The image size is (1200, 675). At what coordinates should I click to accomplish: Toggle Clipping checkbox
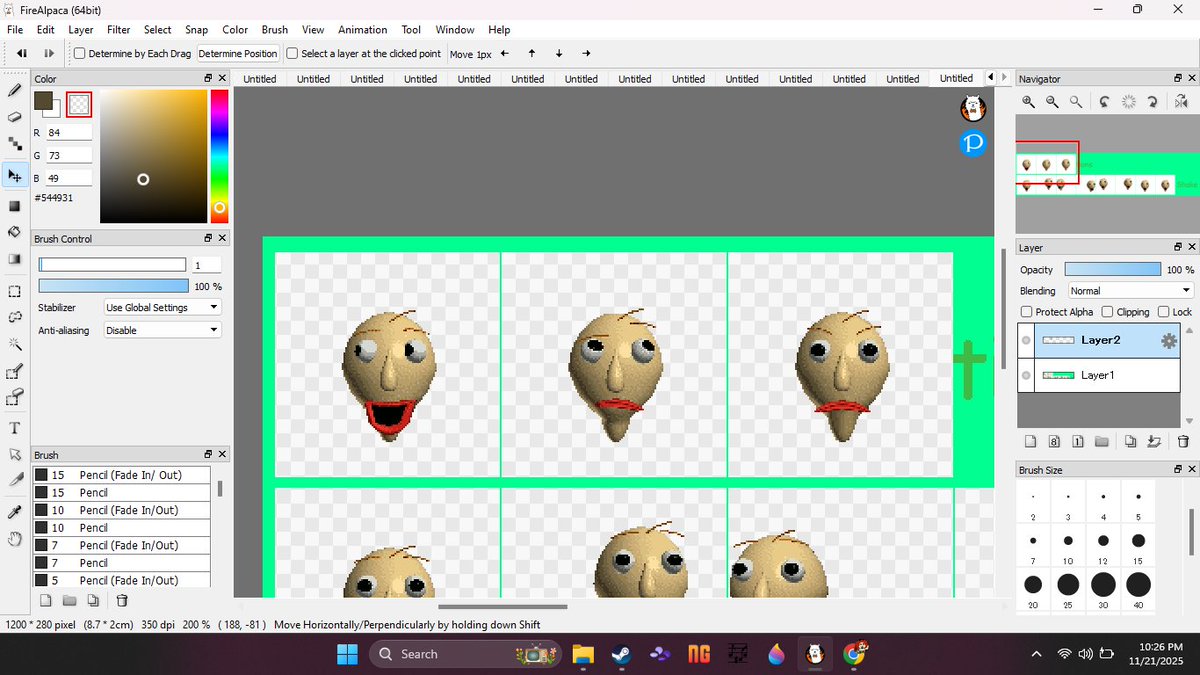[x=1108, y=312]
